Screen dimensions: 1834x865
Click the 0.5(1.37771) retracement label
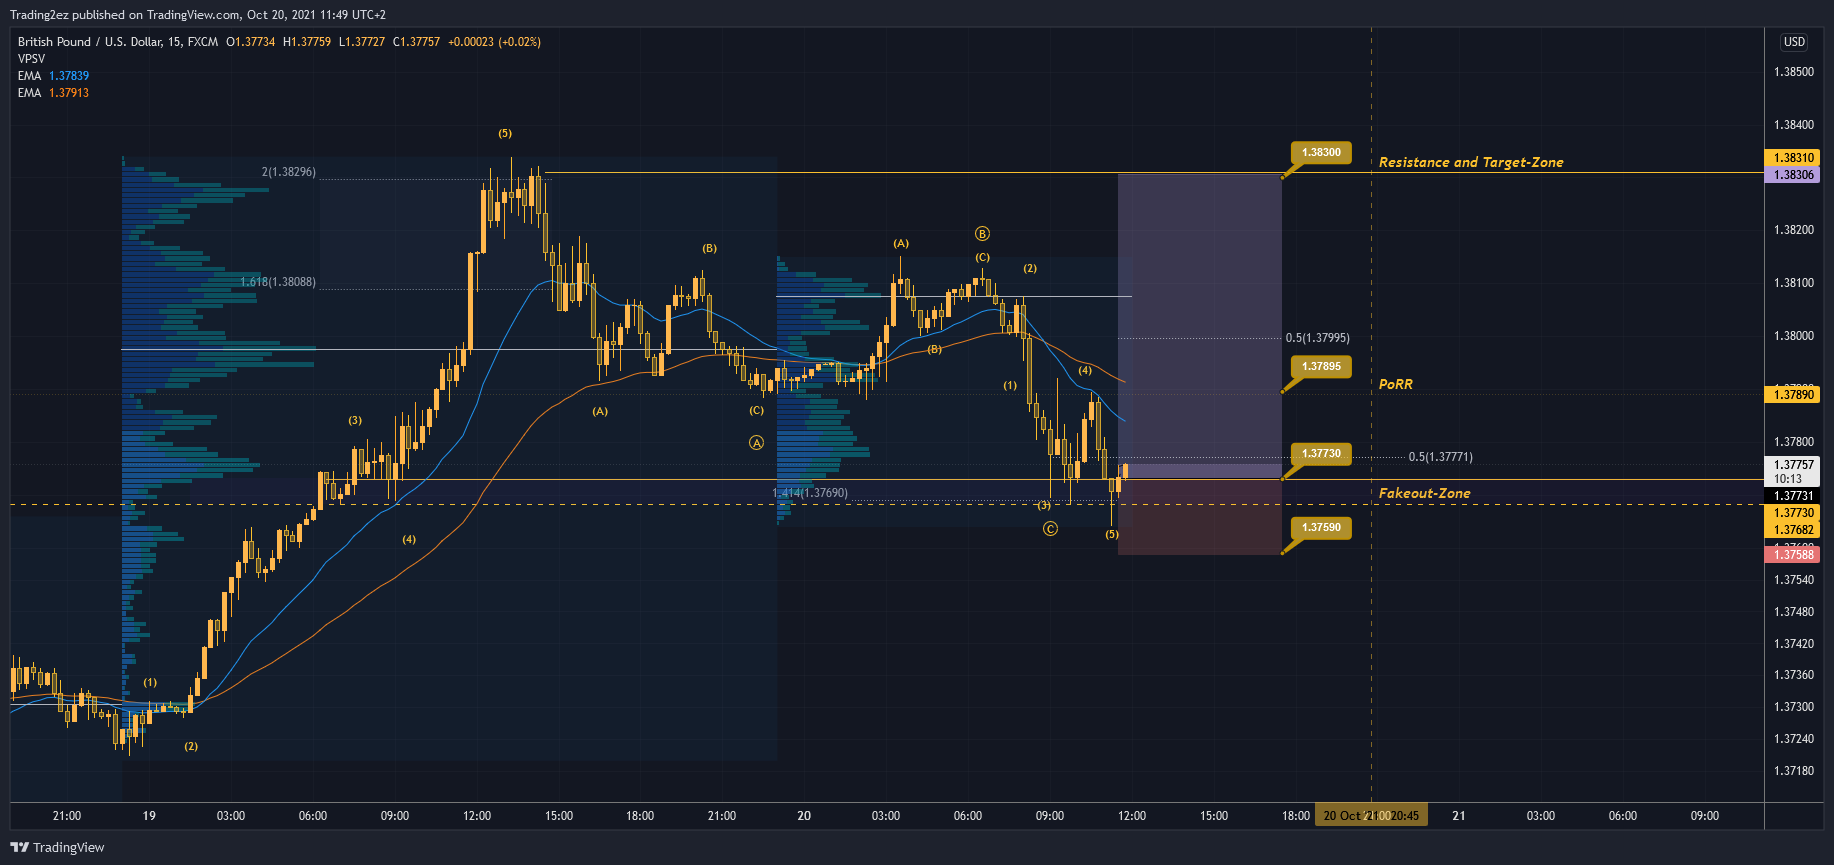(x=1441, y=457)
